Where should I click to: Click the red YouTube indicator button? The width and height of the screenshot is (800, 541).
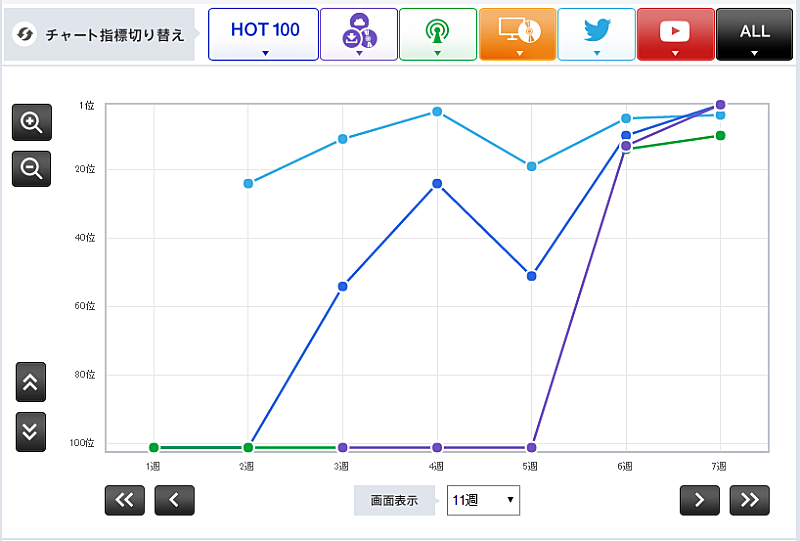(x=675, y=30)
